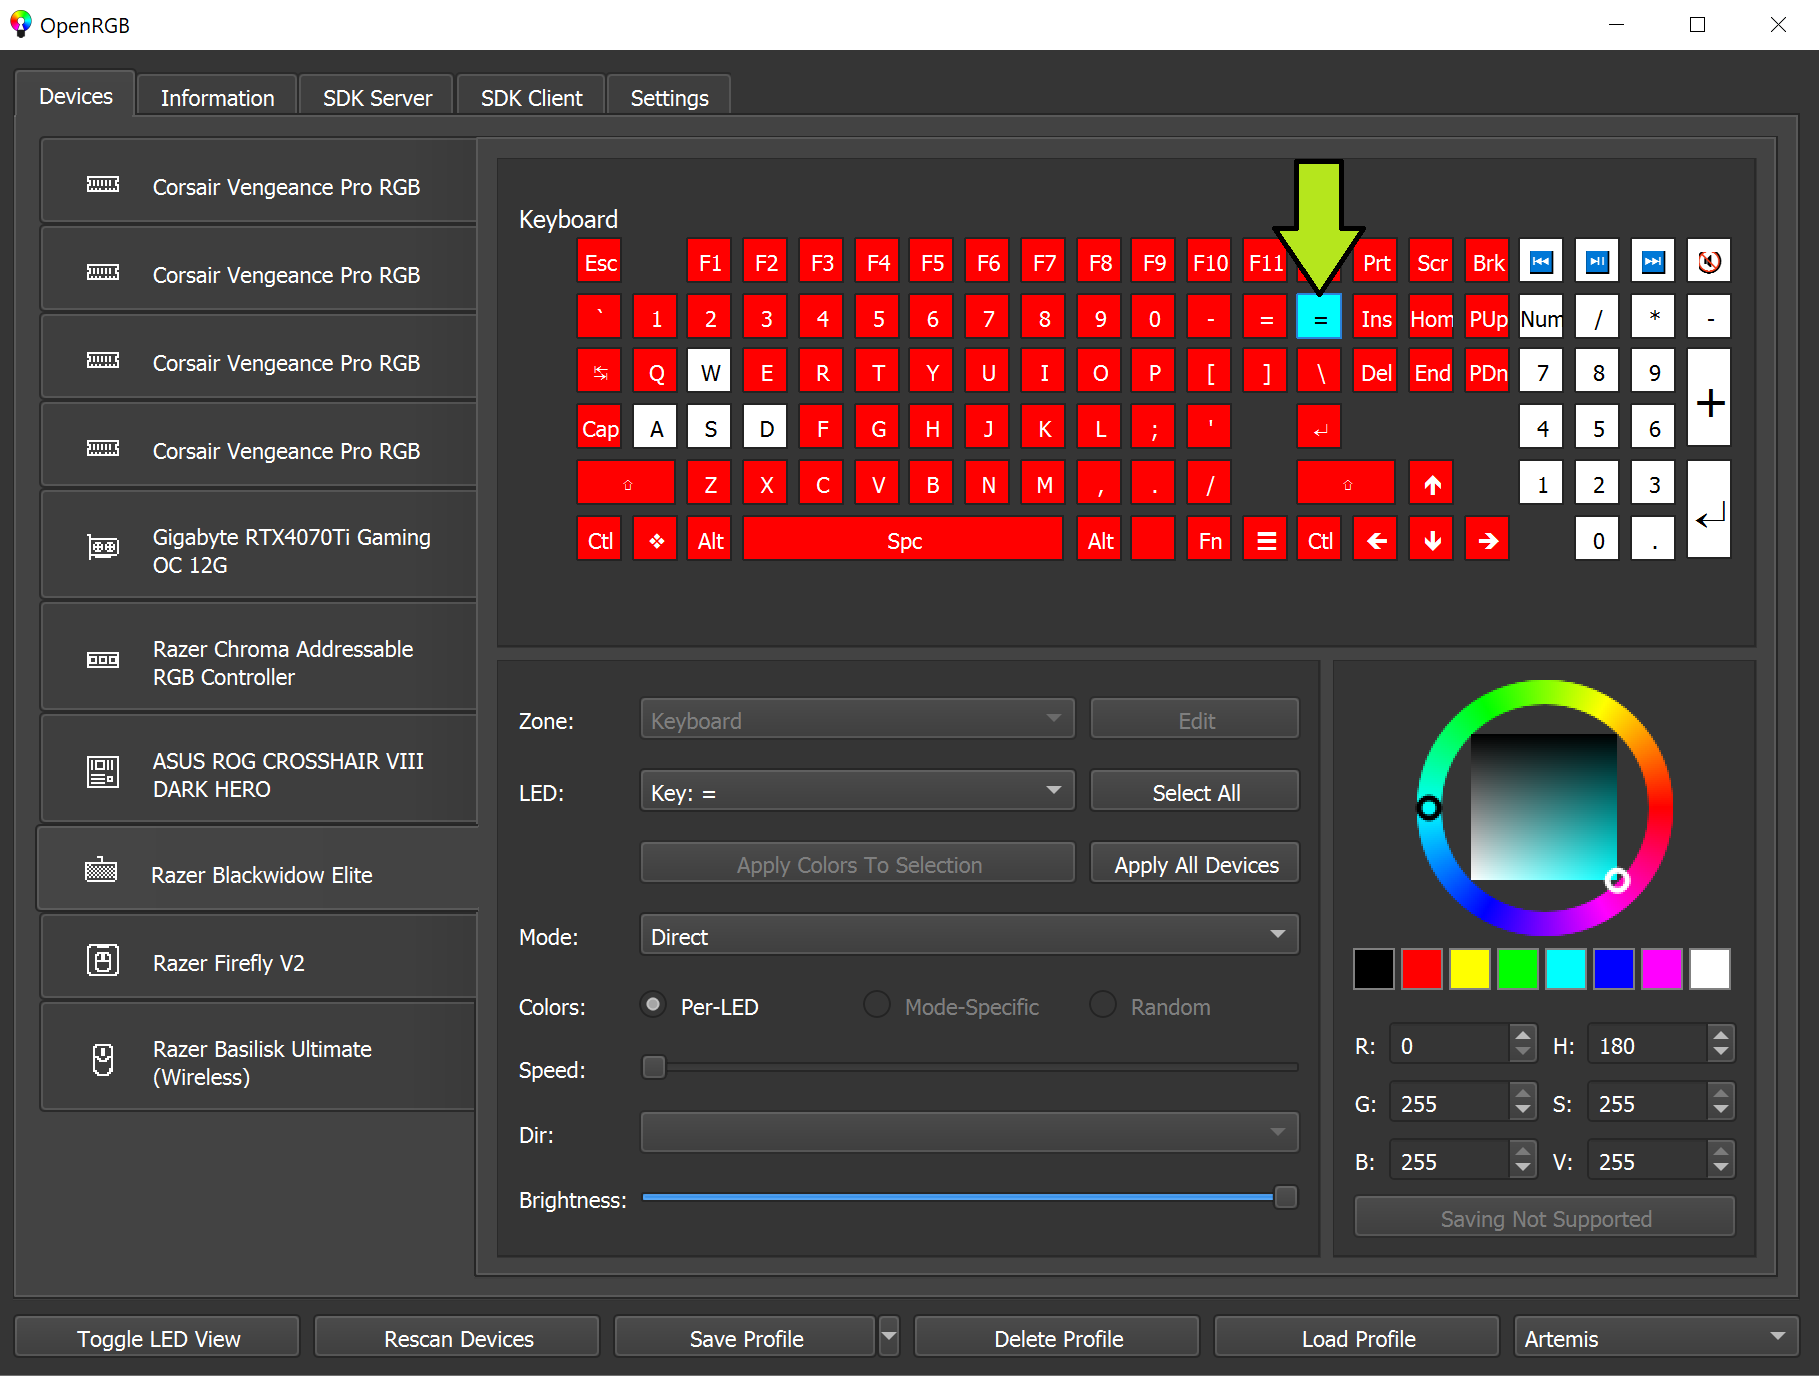The image size is (1819, 1376).
Task: Click the motherboard icon beside ASUS ROG CROSSHAIR
Action: point(102,770)
